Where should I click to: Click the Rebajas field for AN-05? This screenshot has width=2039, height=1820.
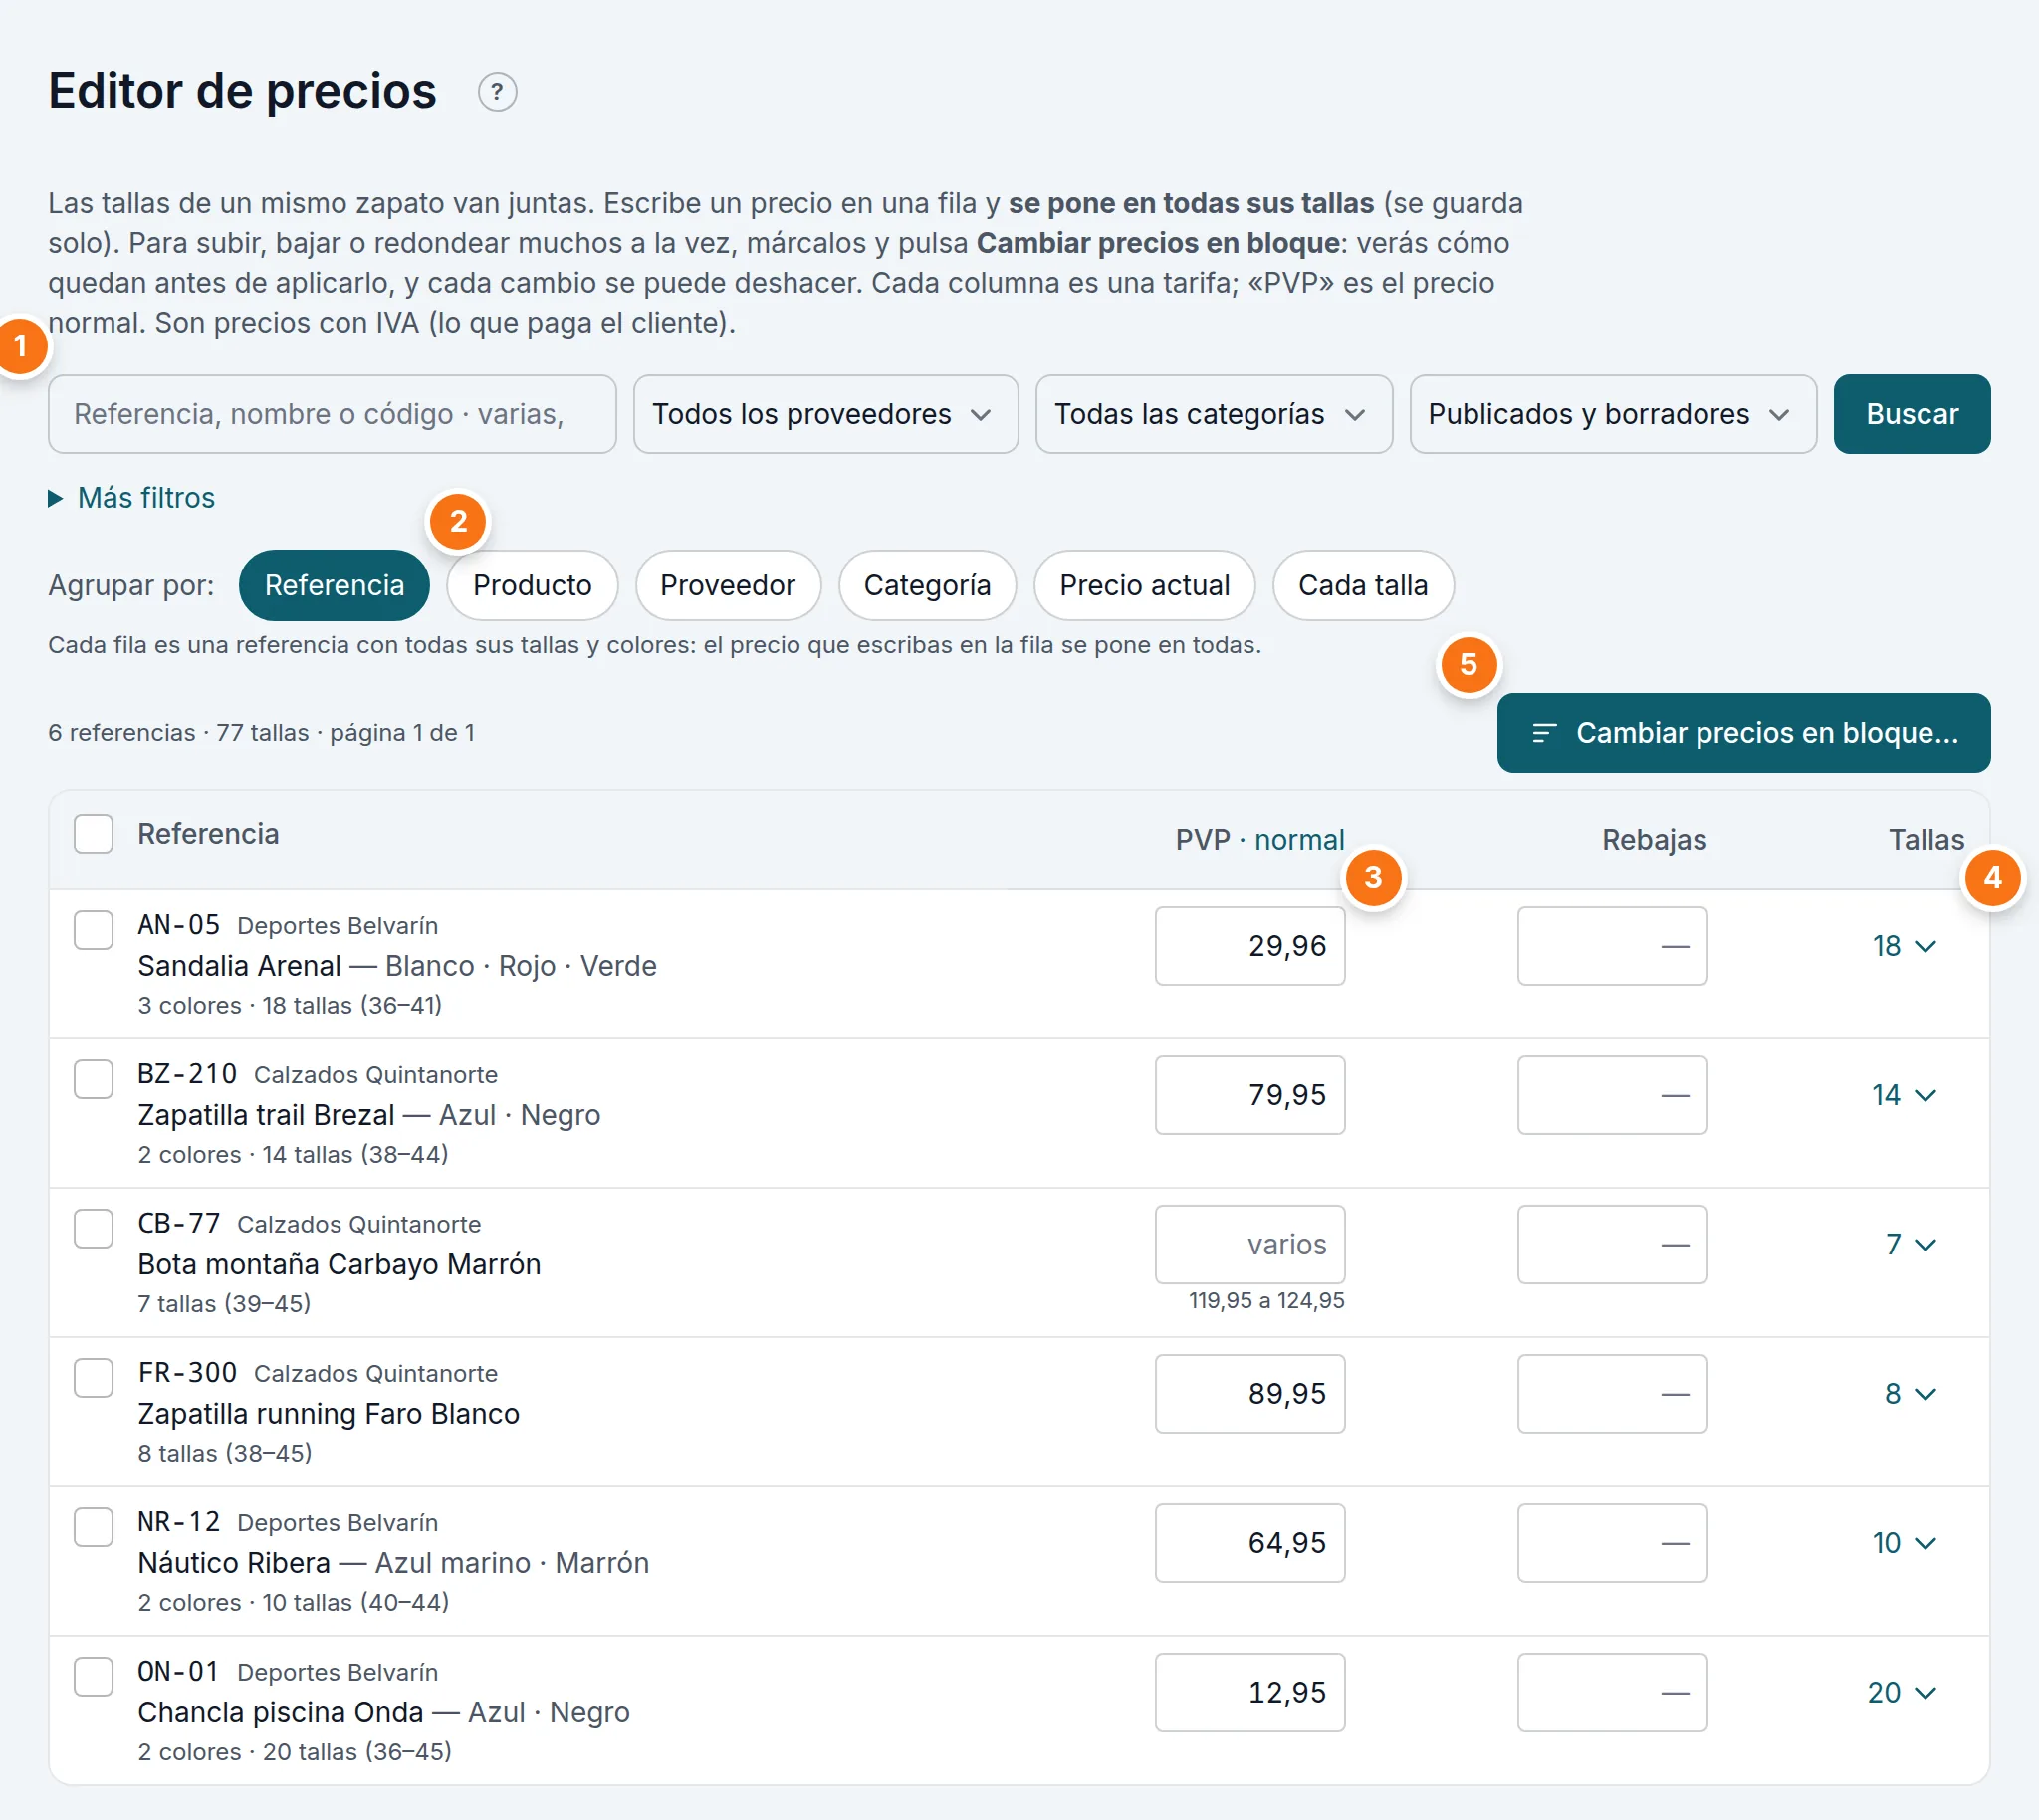coord(1612,946)
